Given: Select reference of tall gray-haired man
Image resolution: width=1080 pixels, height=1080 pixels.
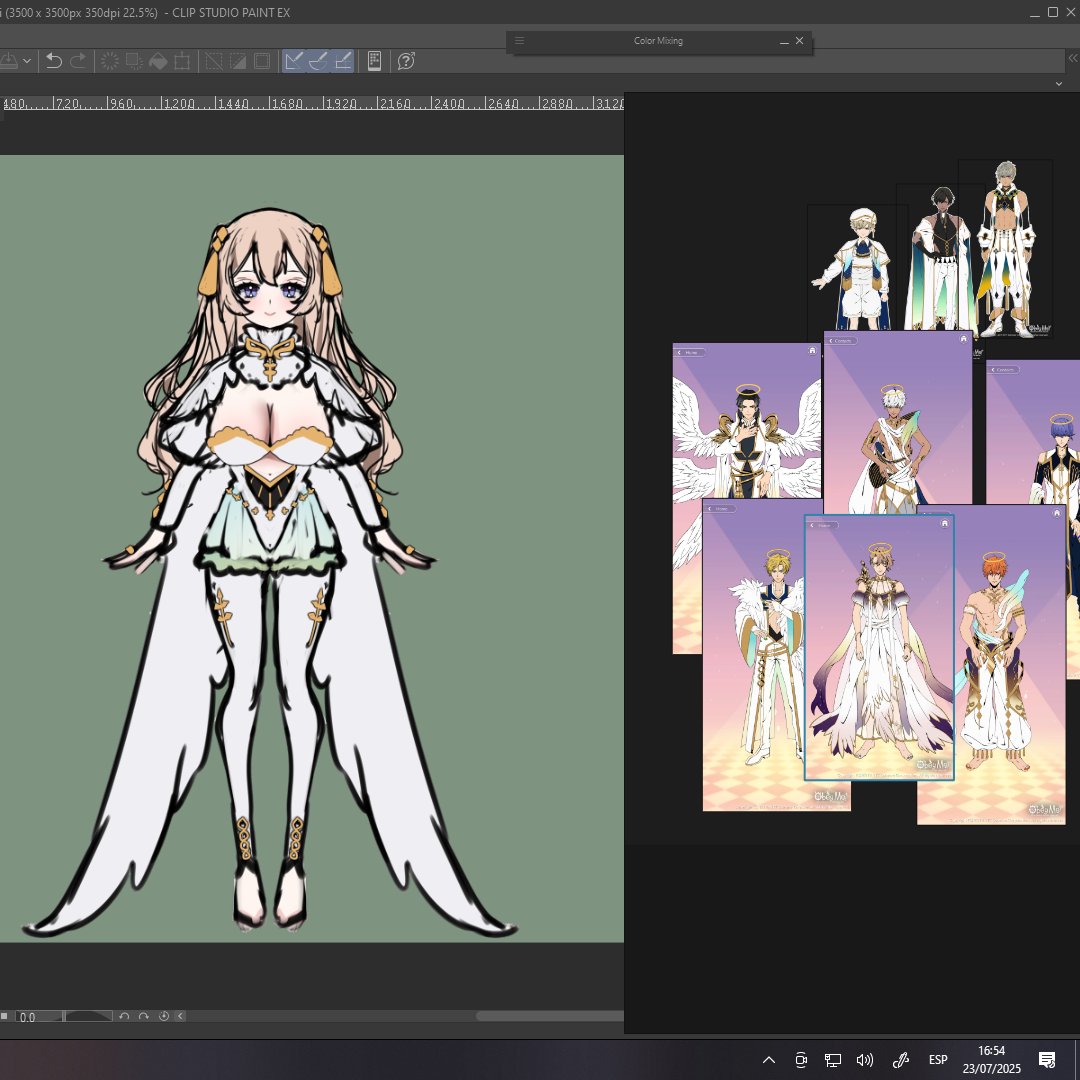Looking at the screenshot, I should tap(1007, 248).
